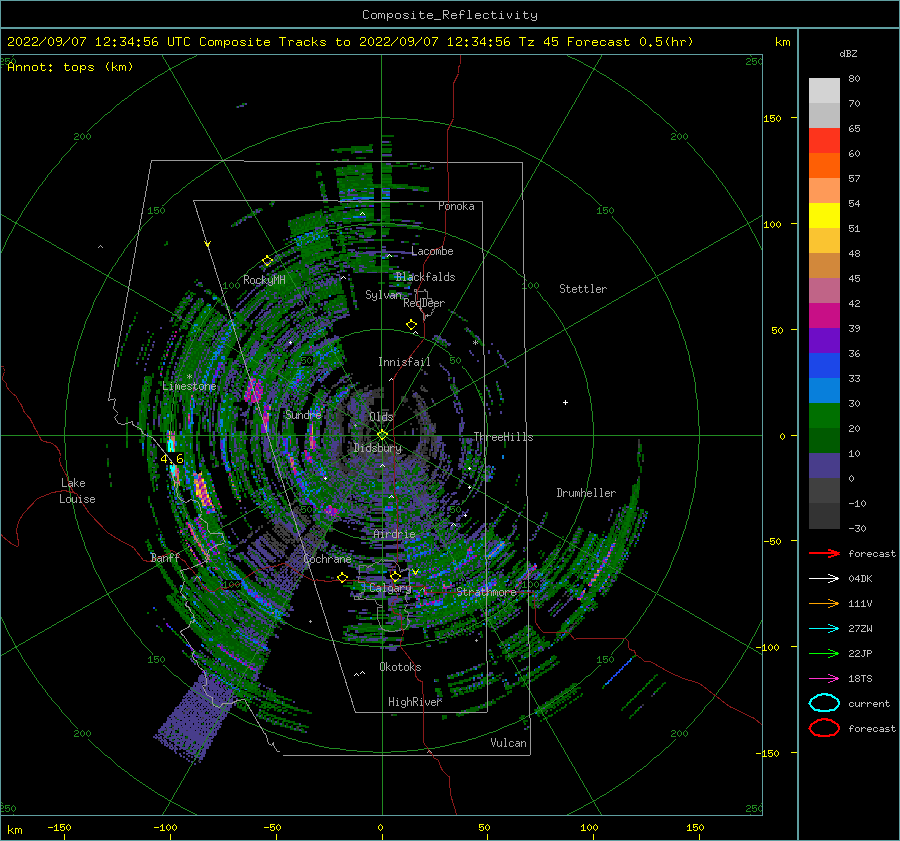Image resolution: width=900 pixels, height=841 pixels.
Task: Click the bright green 30-20 dBZ swatch
Action: coord(824,416)
